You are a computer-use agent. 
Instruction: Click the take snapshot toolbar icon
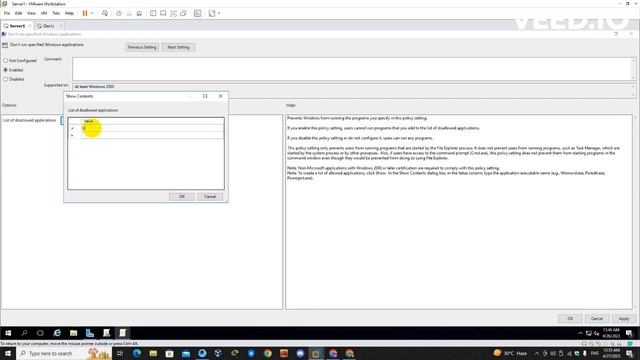pos(119,13)
